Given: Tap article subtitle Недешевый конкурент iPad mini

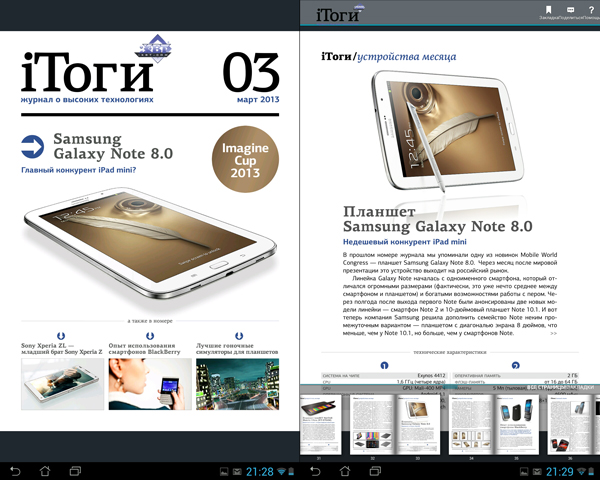Looking at the screenshot, I should [x=404, y=242].
